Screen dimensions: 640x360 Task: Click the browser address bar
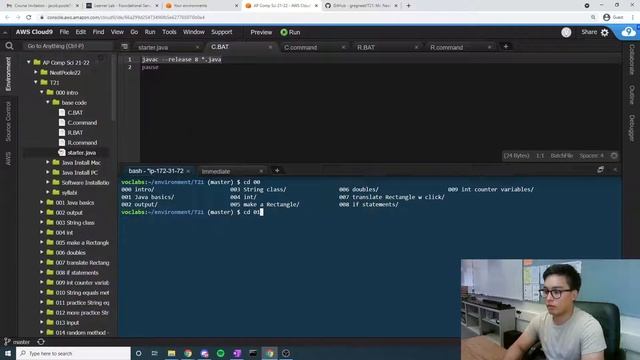[314, 17]
